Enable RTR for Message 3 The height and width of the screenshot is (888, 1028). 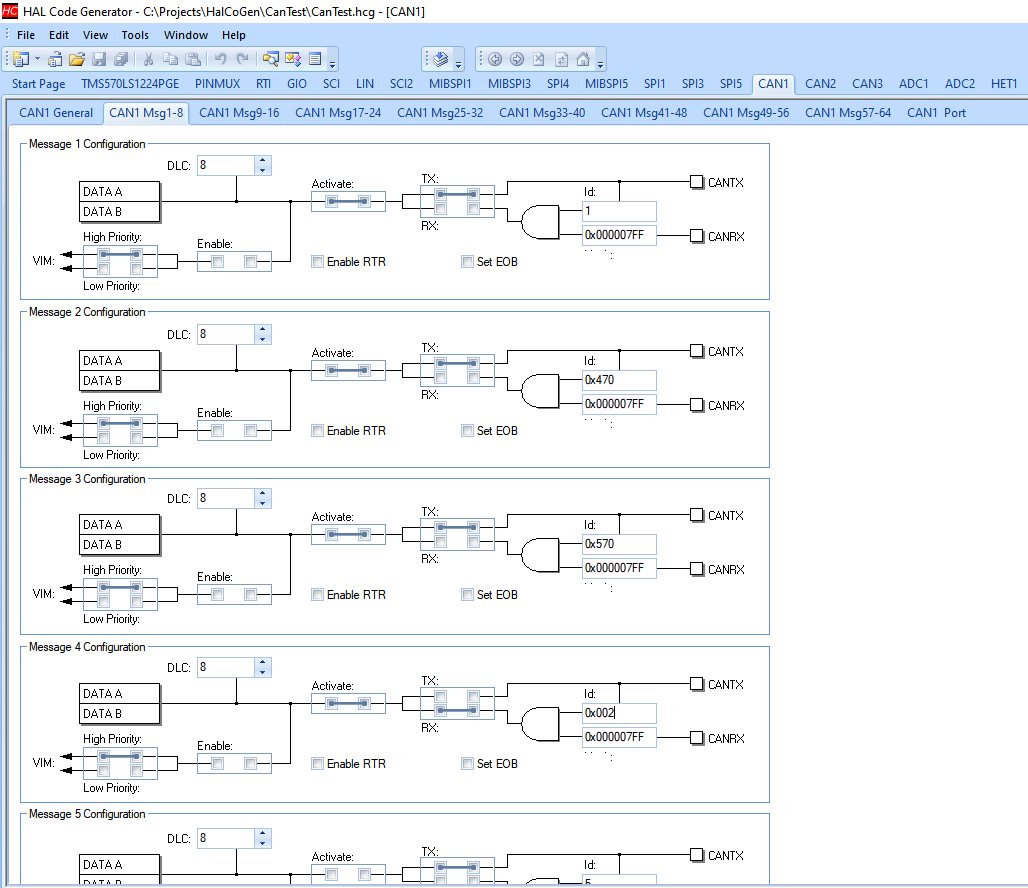318,595
